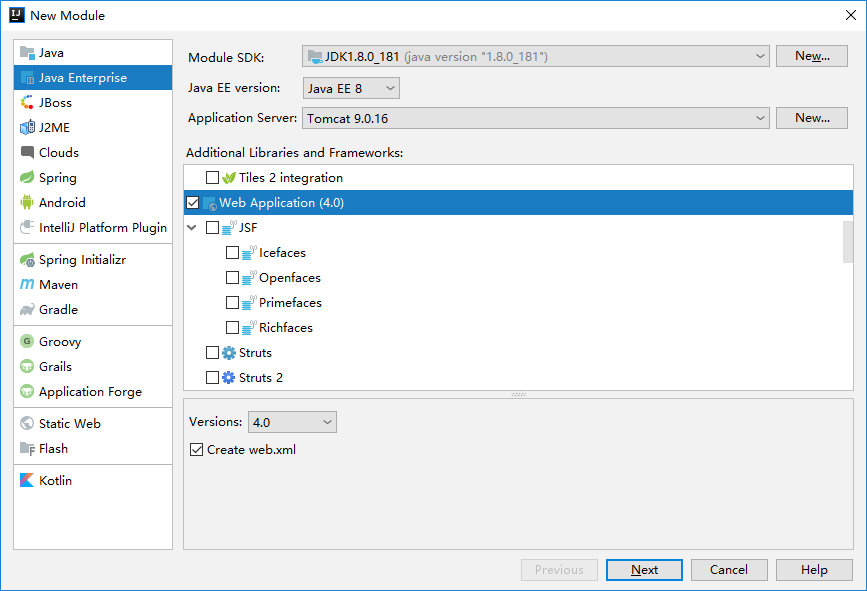
Task: Click the J2ME icon in sidebar
Action: coord(27,128)
